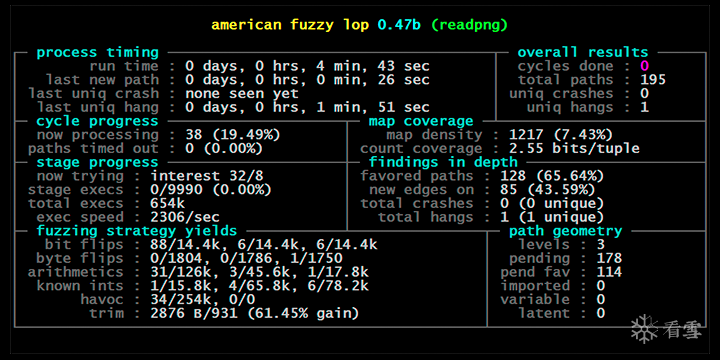Click the "map coverage" section header
Viewport: 720px width, 360px height.
421,121
